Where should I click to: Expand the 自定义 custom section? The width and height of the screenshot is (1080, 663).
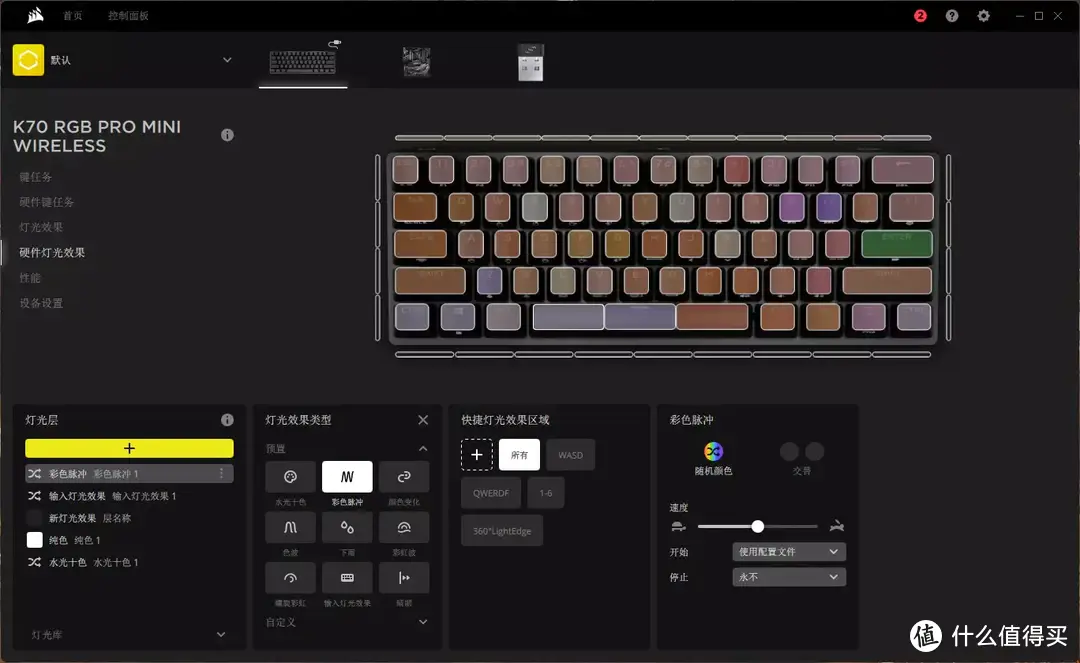(423, 622)
